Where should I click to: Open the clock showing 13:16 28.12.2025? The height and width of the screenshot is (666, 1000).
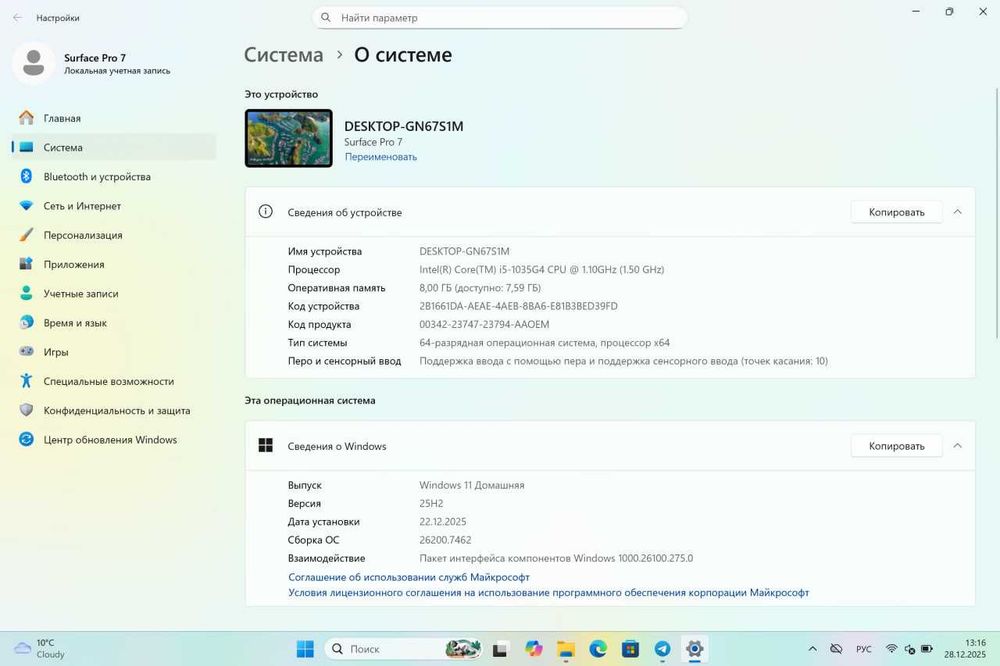[965, 649]
